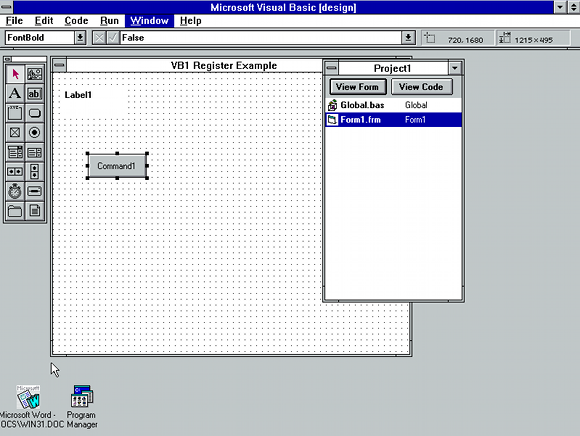Select the Label1 control on the form

[94, 101]
